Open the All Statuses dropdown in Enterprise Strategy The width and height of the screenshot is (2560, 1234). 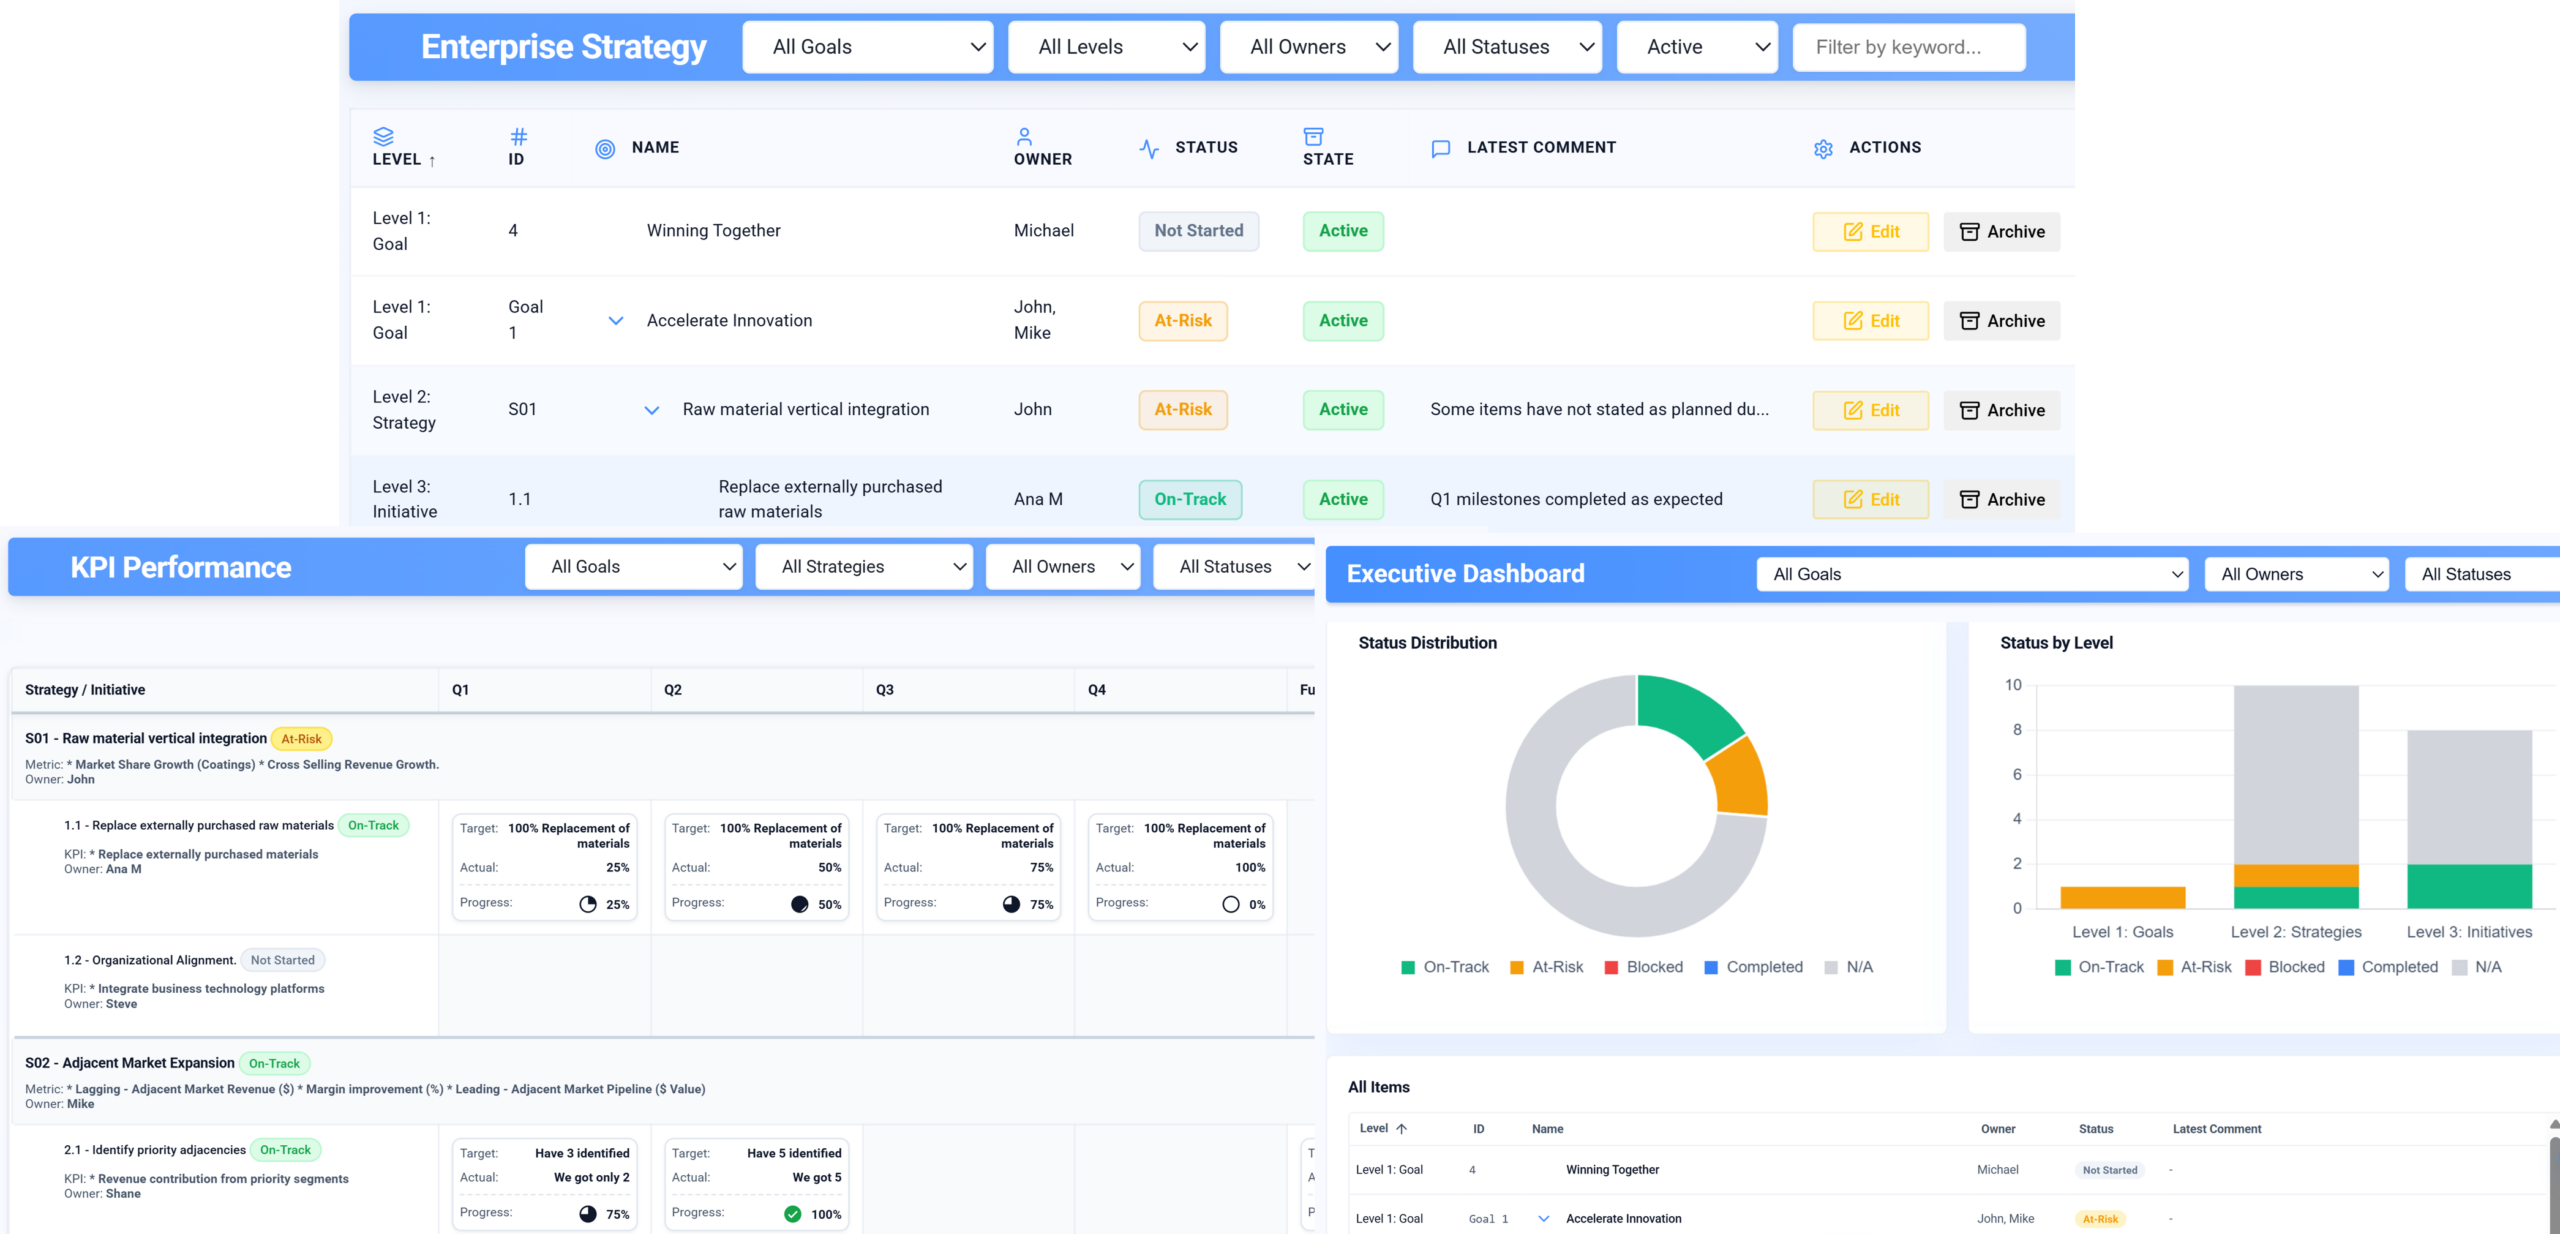1507,47
